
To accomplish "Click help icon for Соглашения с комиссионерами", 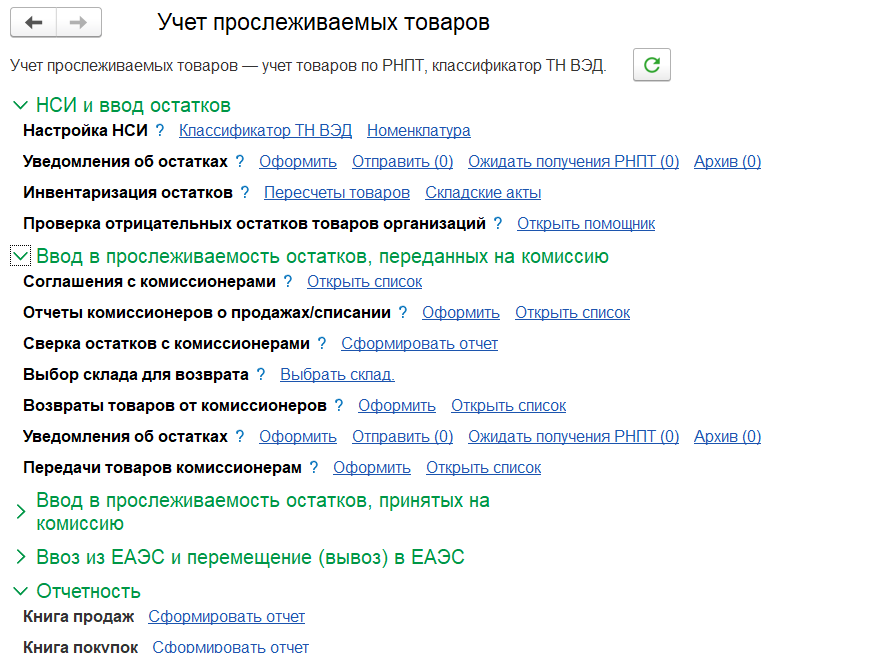I will pos(288,281).
